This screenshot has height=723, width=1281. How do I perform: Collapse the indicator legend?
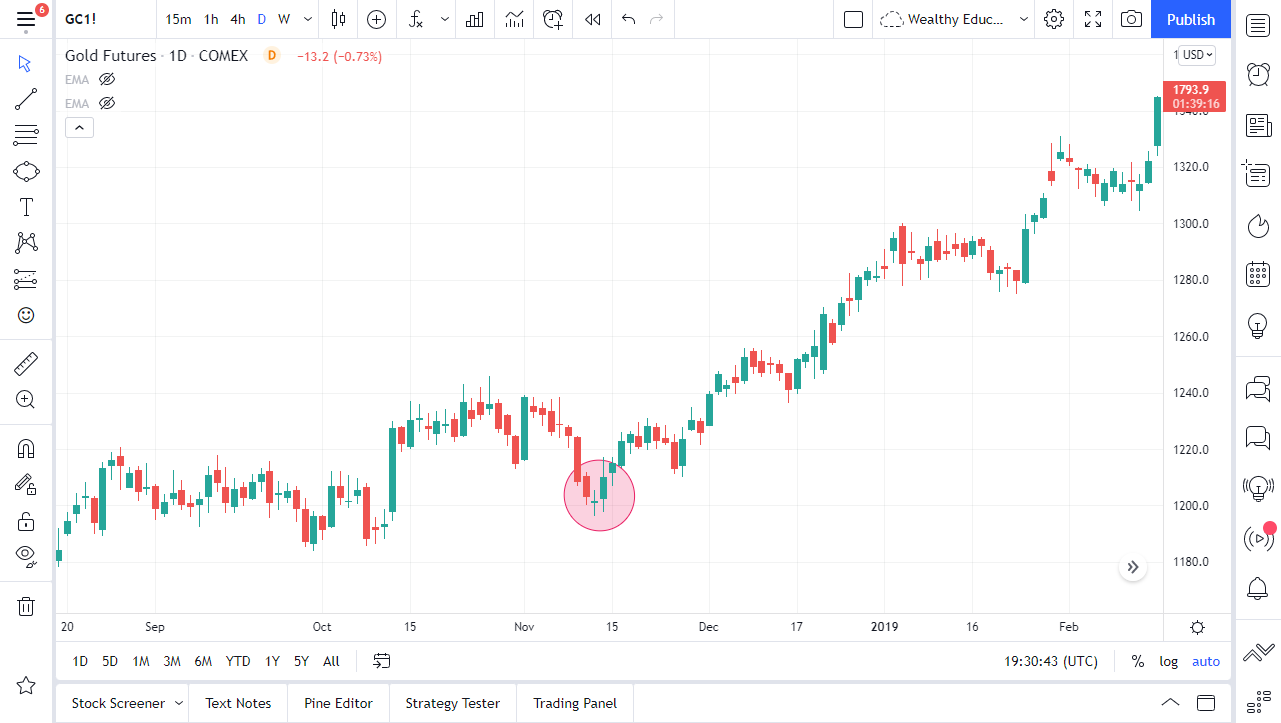pos(79,127)
